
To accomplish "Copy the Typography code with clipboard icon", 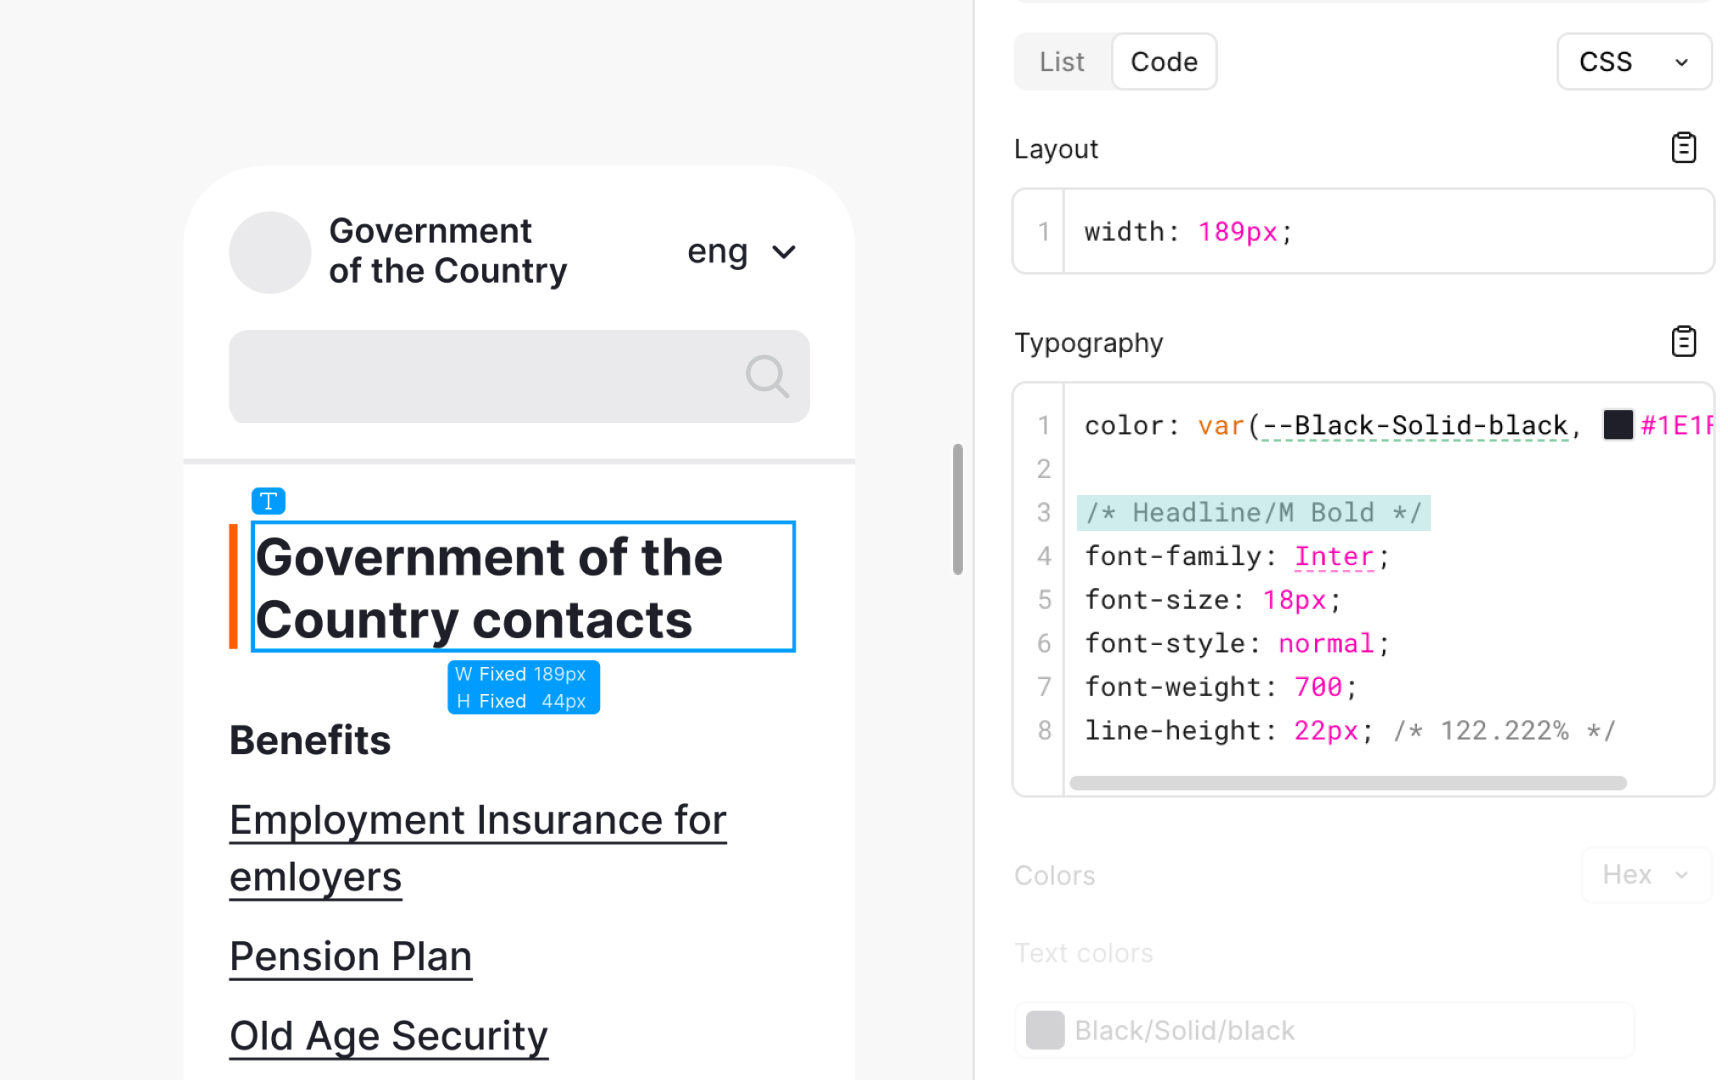I will click(1683, 342).
